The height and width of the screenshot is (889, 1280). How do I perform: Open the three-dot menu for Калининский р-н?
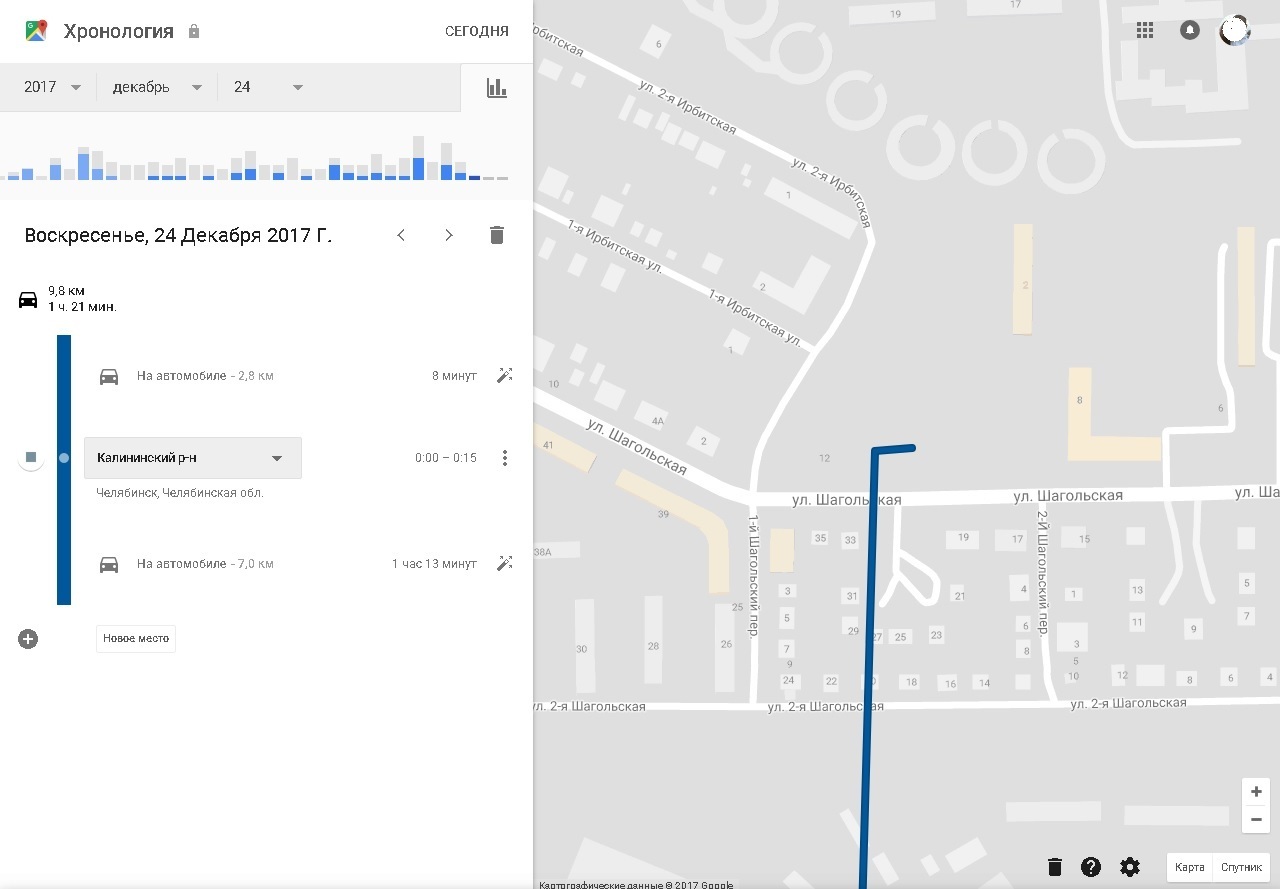coord(505,458)
